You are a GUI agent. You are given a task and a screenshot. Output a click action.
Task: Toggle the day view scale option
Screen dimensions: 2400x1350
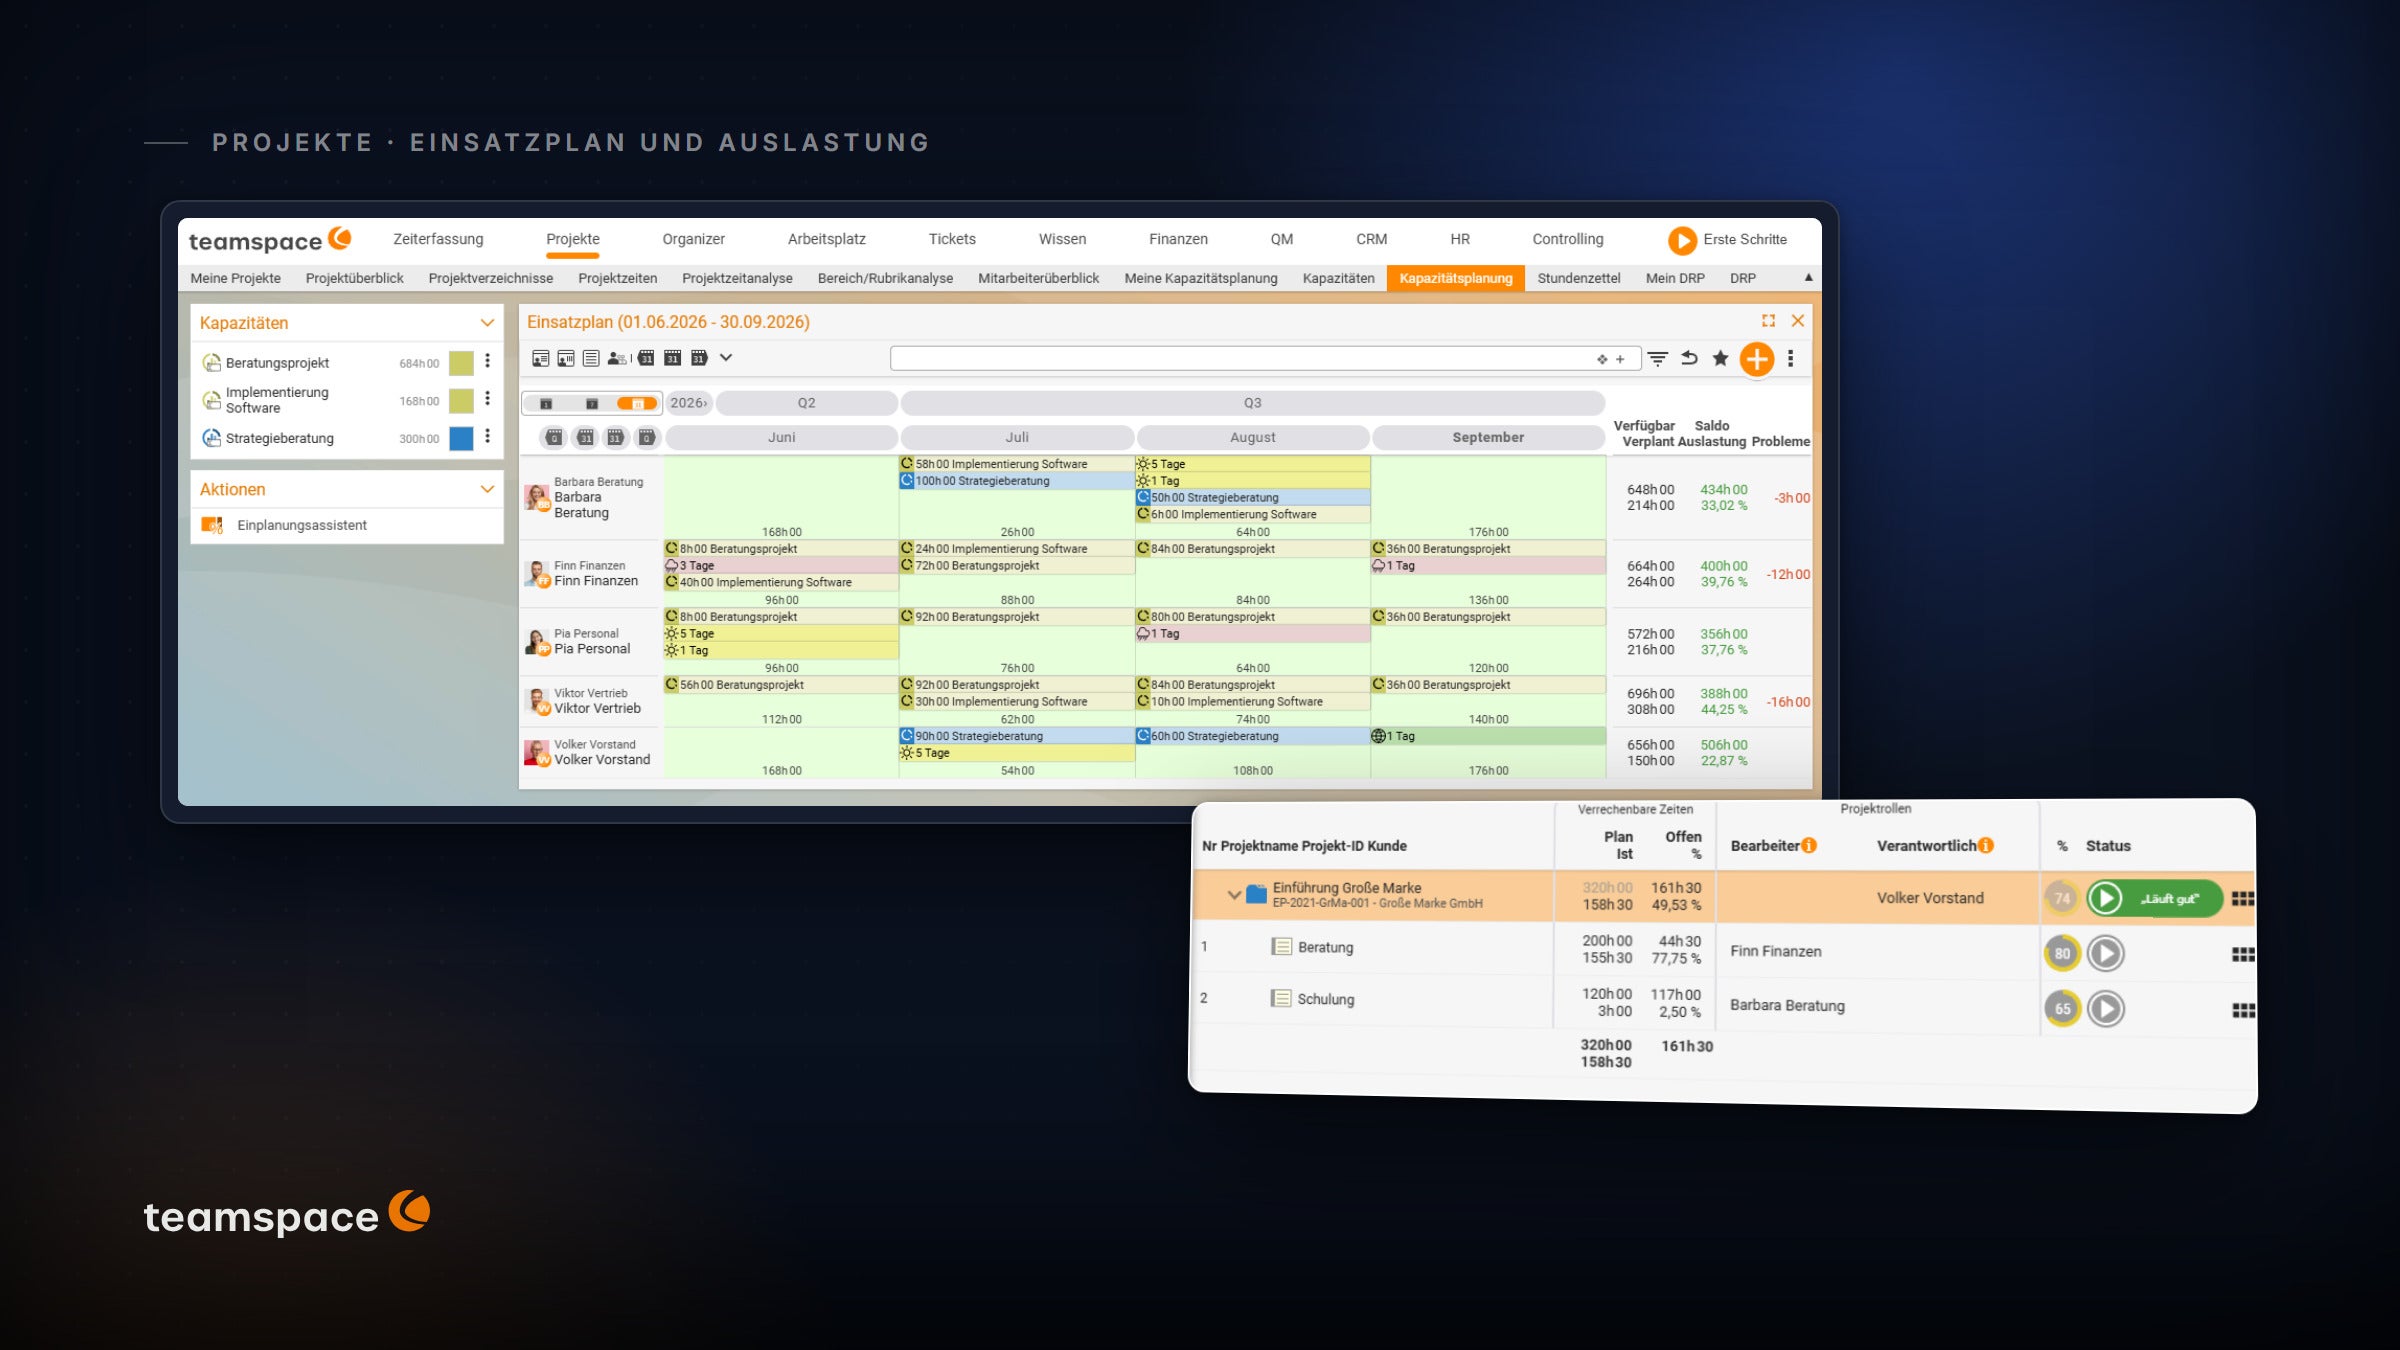545,403
